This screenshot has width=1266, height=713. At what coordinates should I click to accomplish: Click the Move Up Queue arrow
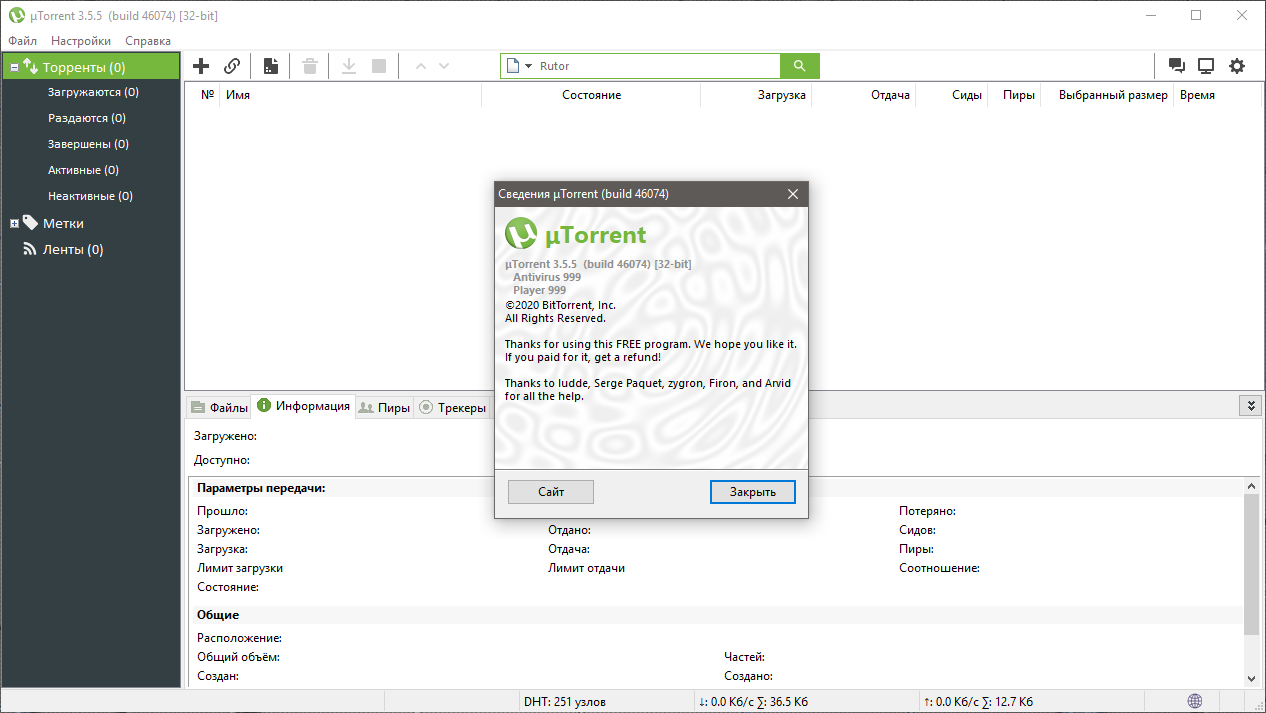tap(420, 66)
